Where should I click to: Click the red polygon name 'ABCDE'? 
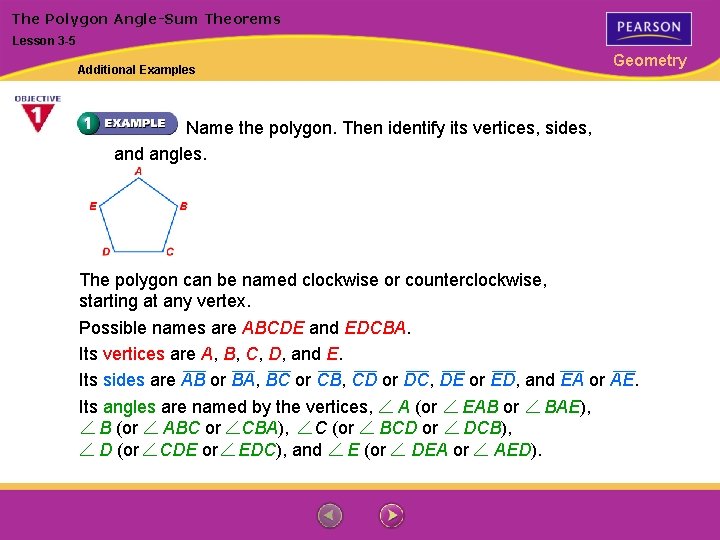(x=273, y=328)
